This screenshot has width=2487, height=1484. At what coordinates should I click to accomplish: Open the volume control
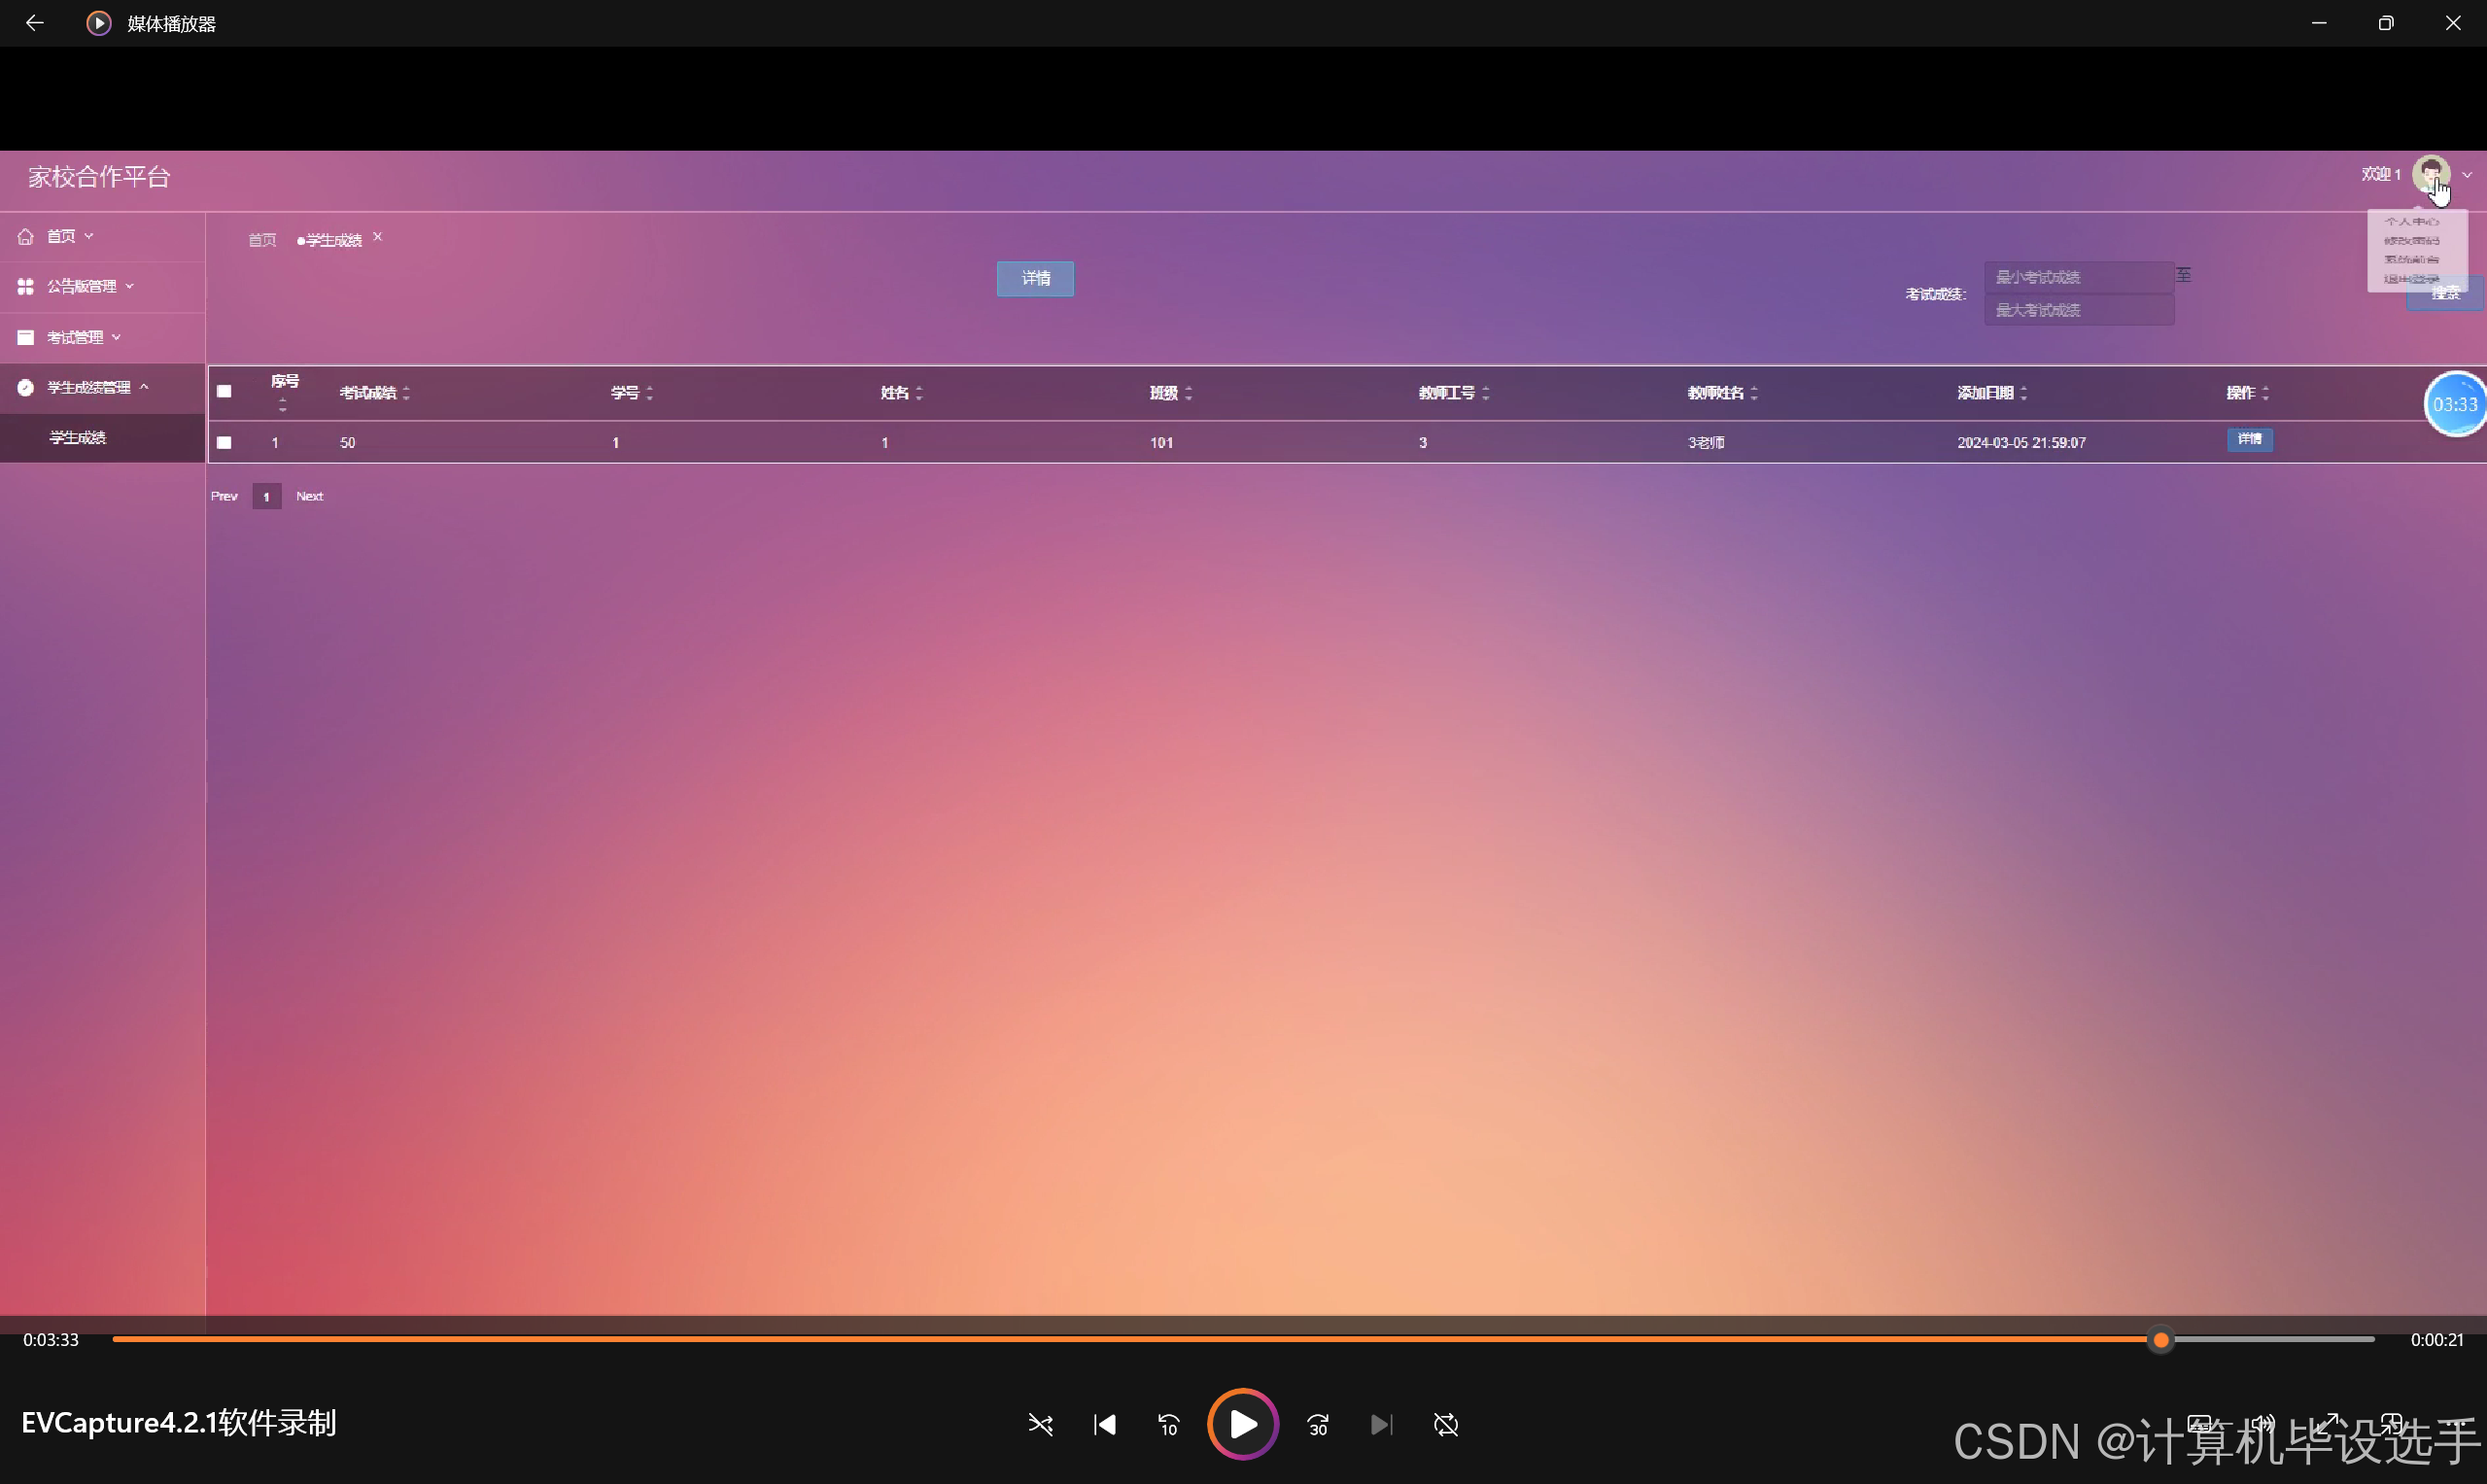coord(2263,1424)
